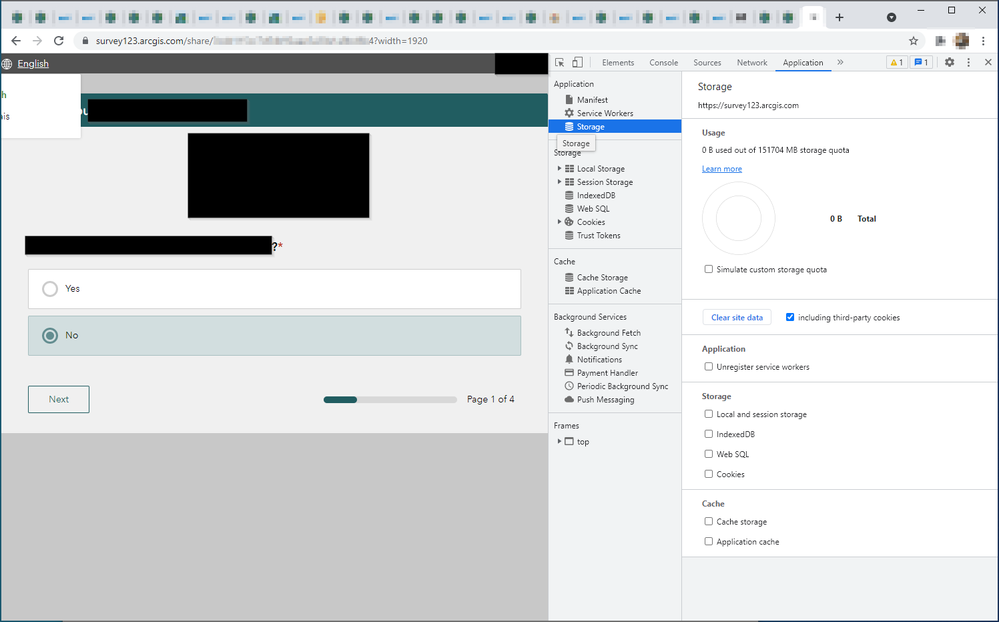Viewport: 999px width, 622px height.
Task: Open Background Fetch service
Action: coord(608,333)
